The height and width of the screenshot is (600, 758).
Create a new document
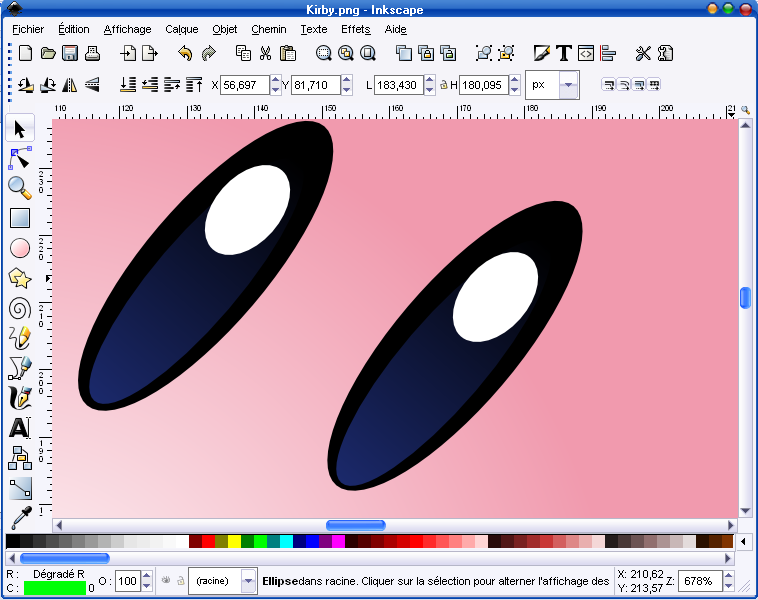25,53
